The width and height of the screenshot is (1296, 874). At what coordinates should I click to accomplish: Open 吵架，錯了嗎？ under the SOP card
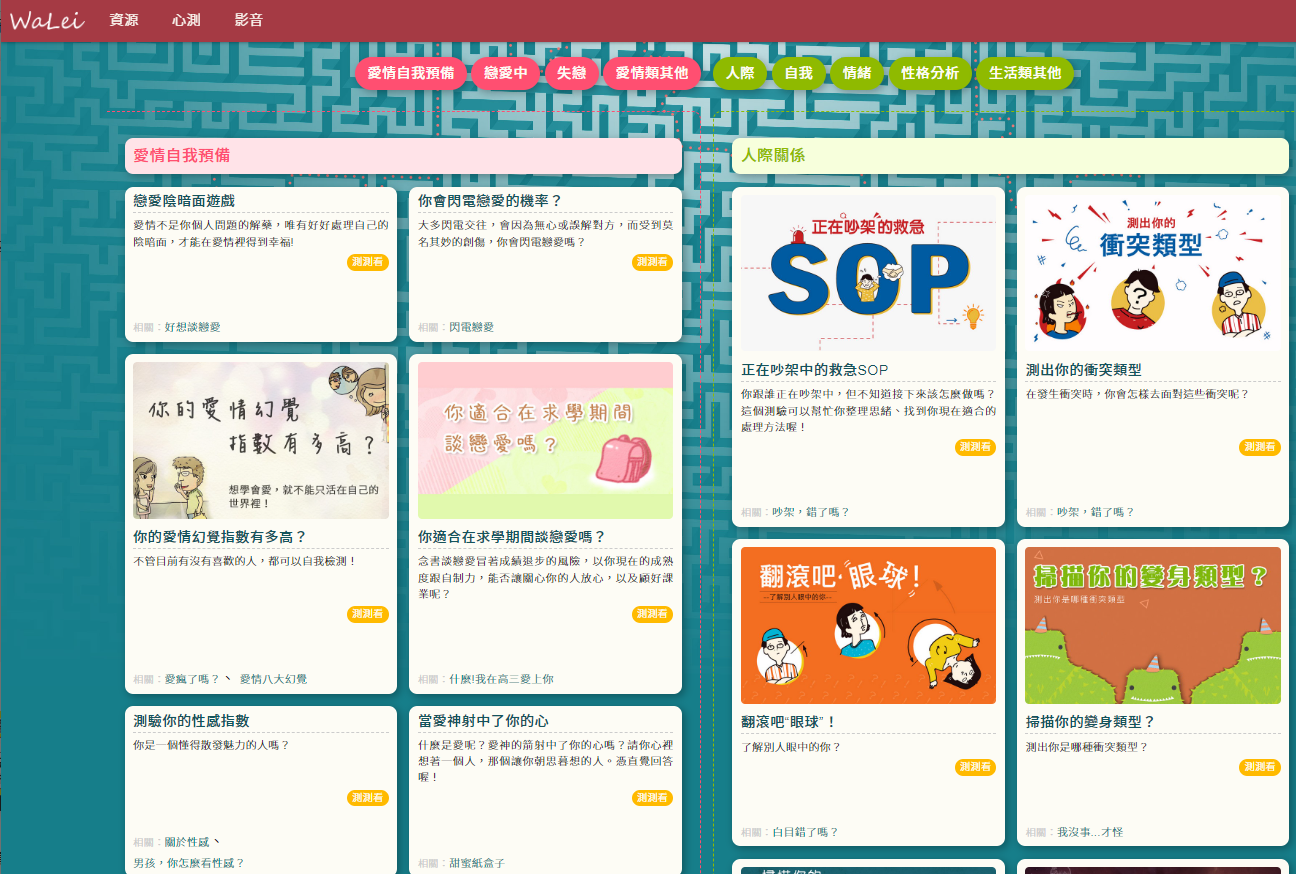tap(811, 512)
